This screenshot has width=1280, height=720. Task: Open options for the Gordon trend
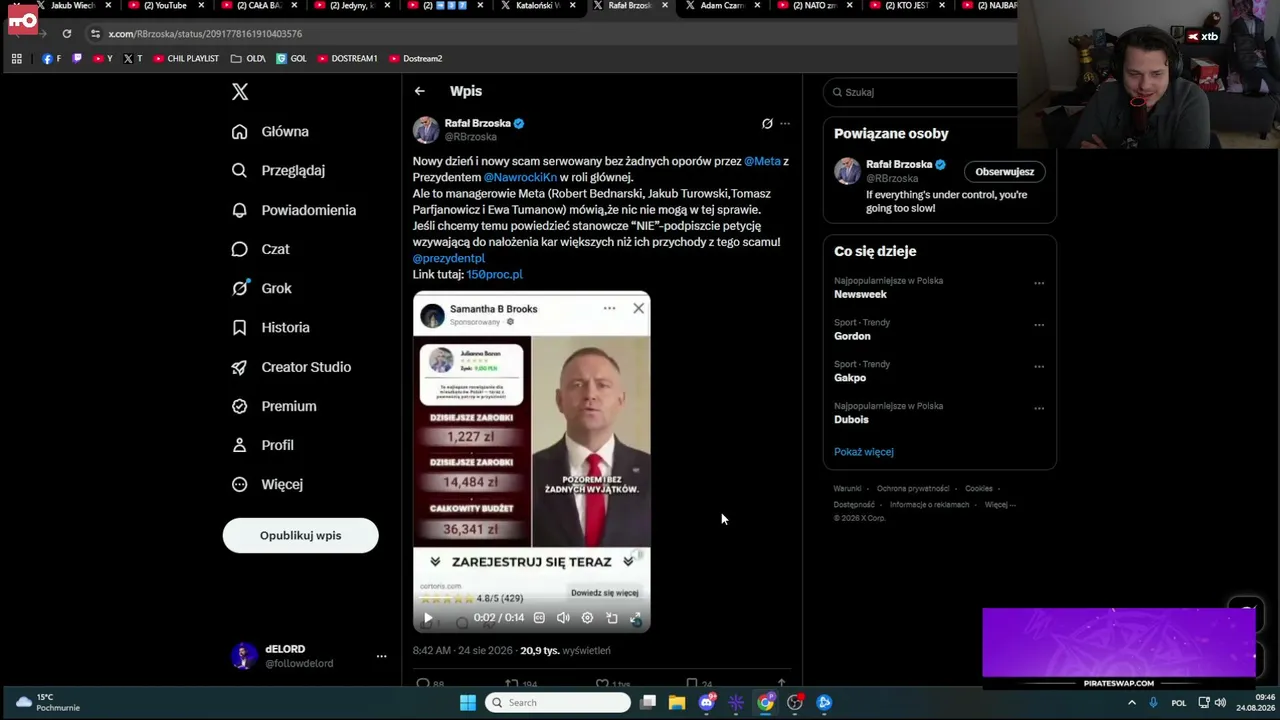[1039, 325]
